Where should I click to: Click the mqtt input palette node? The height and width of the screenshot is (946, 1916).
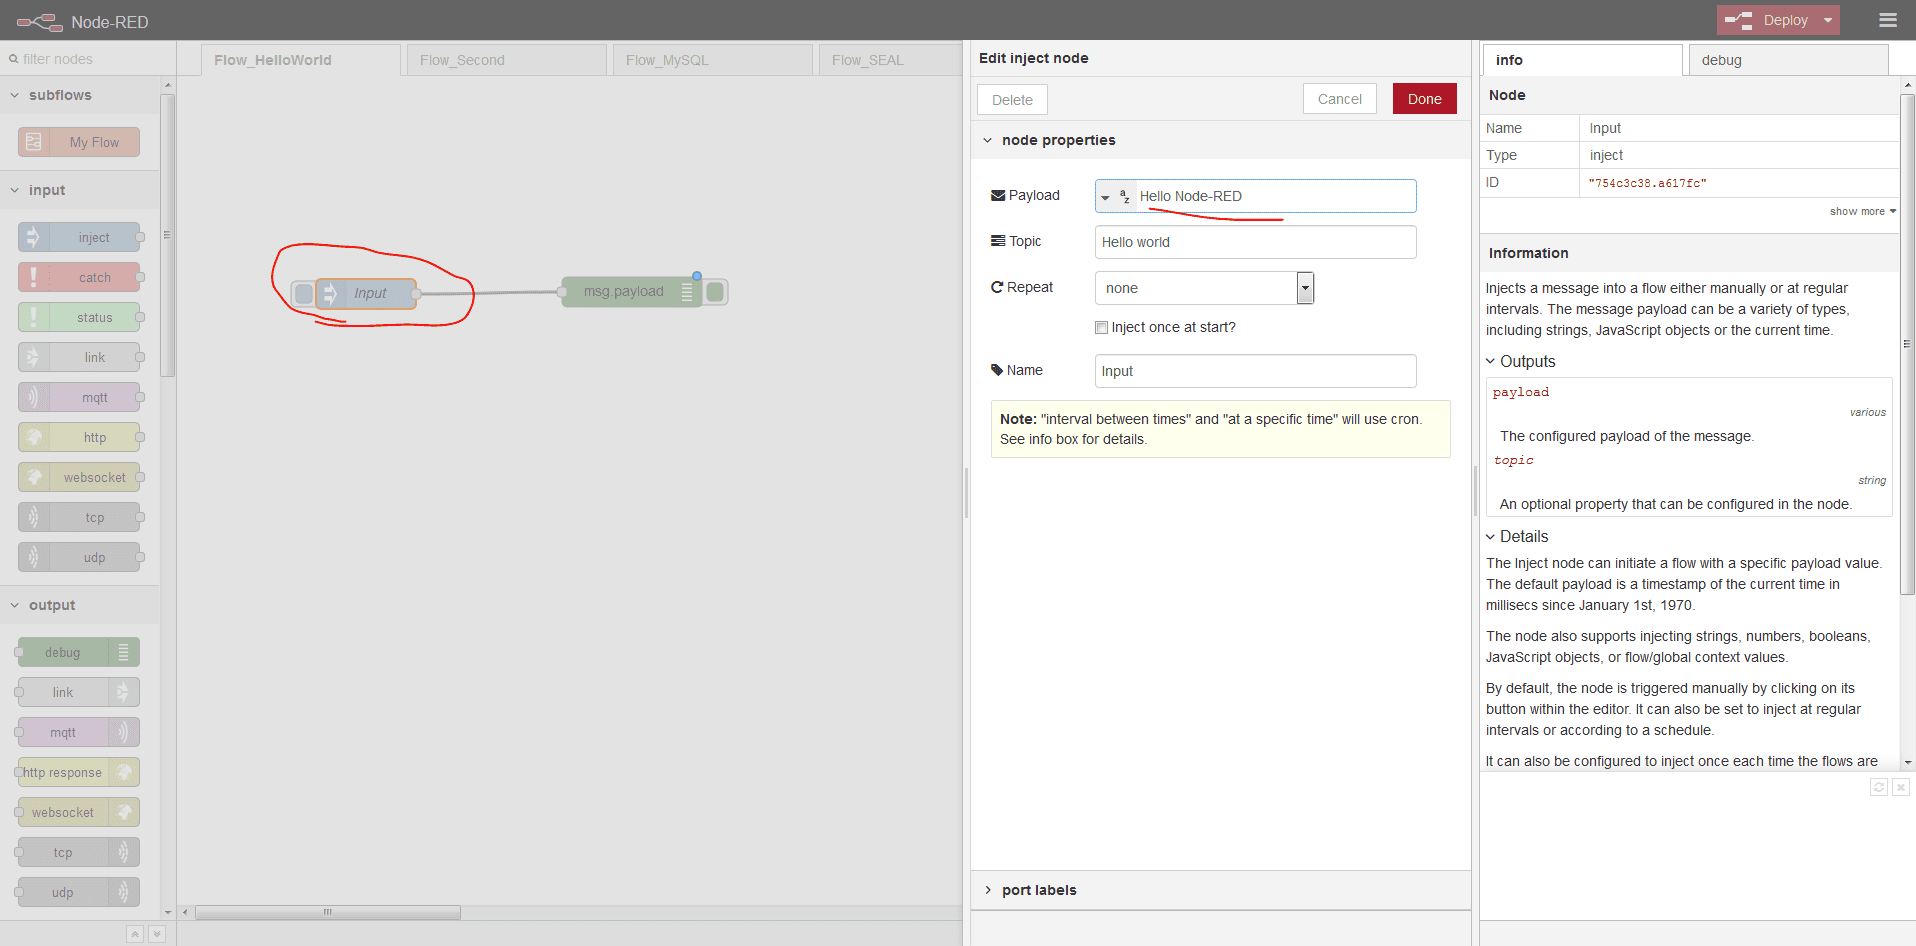(x=80, y=397)
